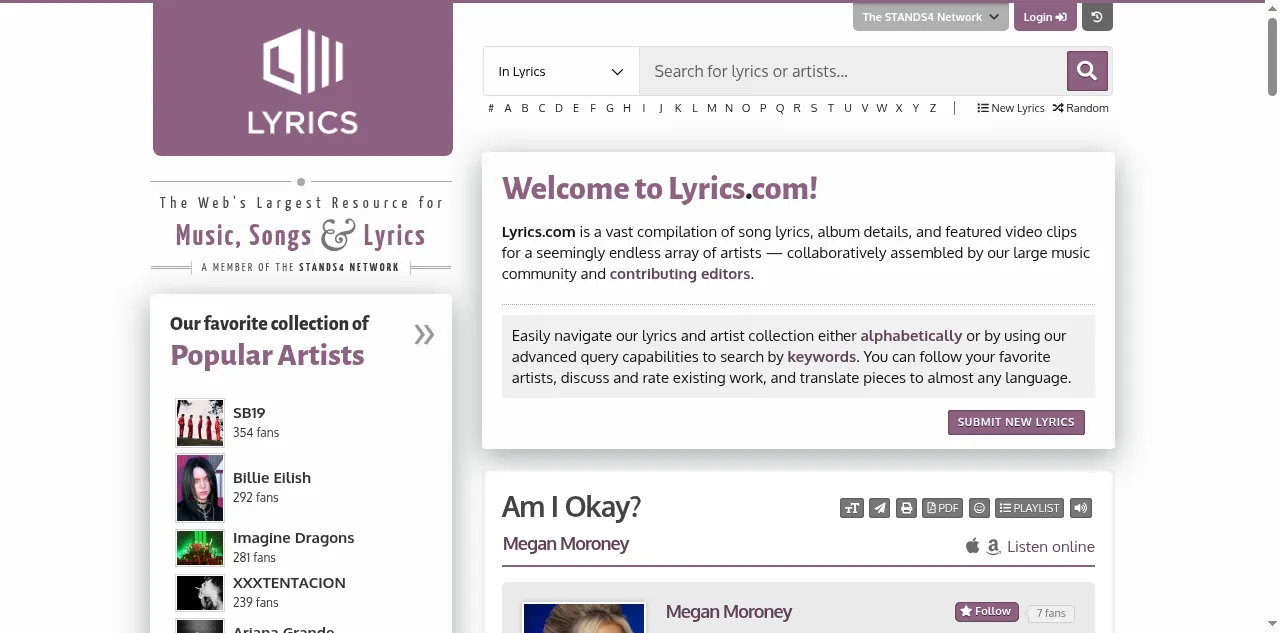
Task: Open the Random lyrics shuffle link
Action: coord(1080,108)
